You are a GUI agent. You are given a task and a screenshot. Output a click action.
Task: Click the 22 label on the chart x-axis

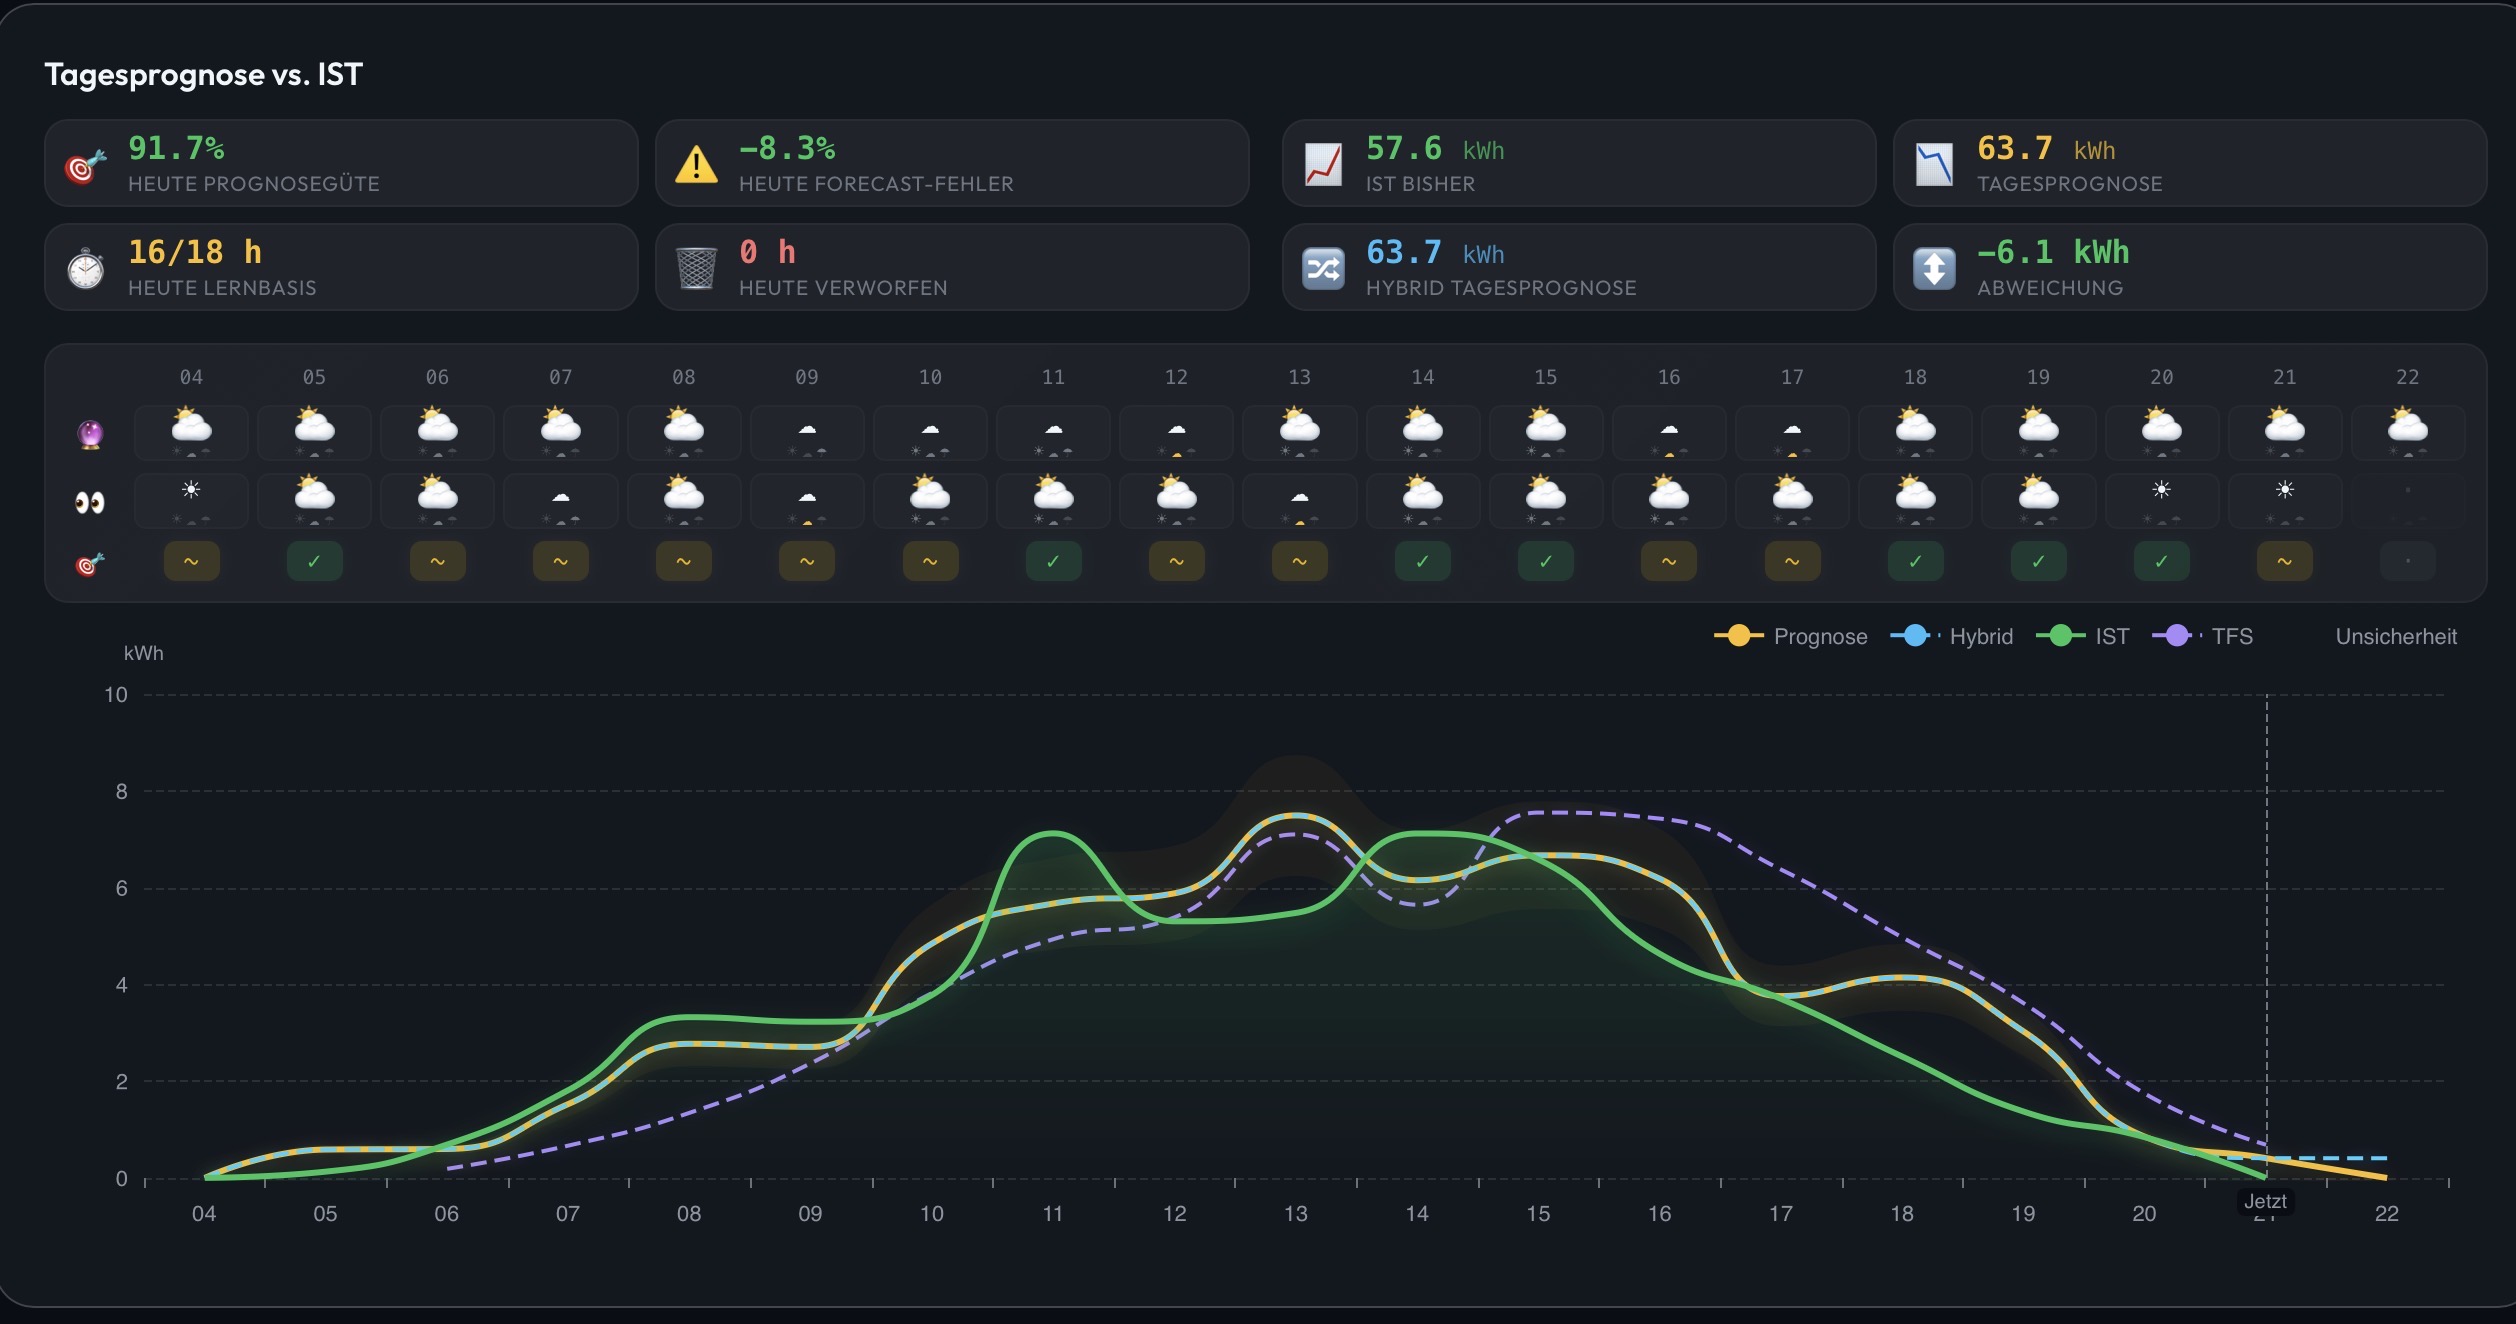pos(2386,1213)
